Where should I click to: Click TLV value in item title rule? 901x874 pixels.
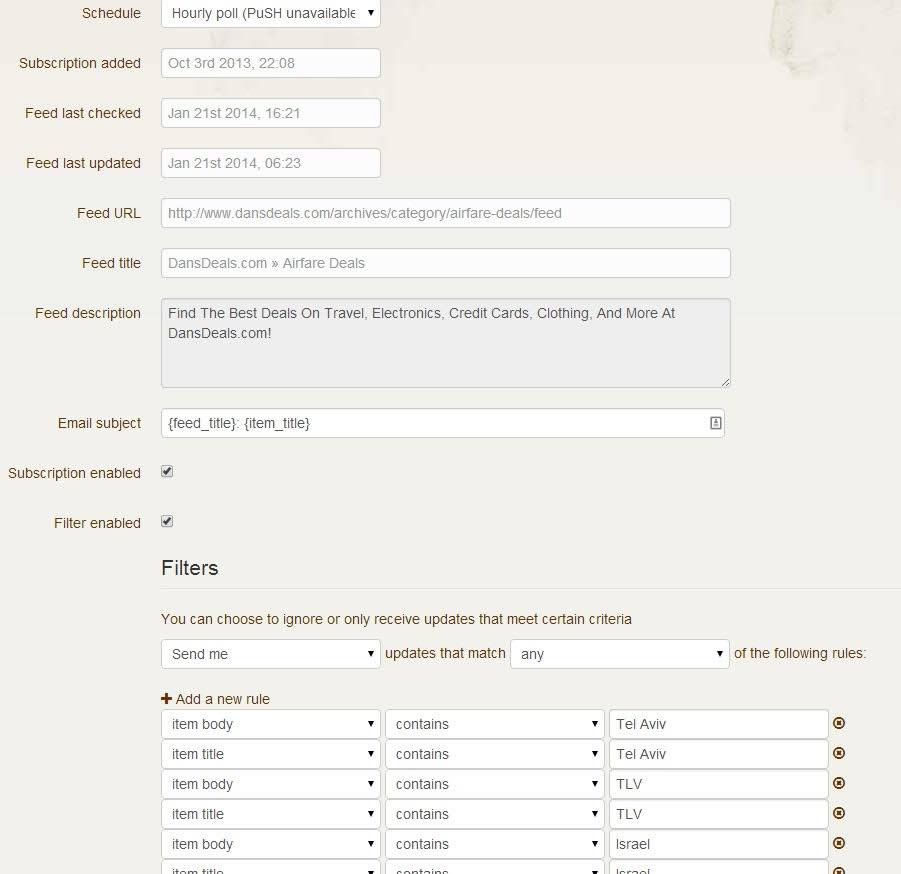click(x=718, y=814)
